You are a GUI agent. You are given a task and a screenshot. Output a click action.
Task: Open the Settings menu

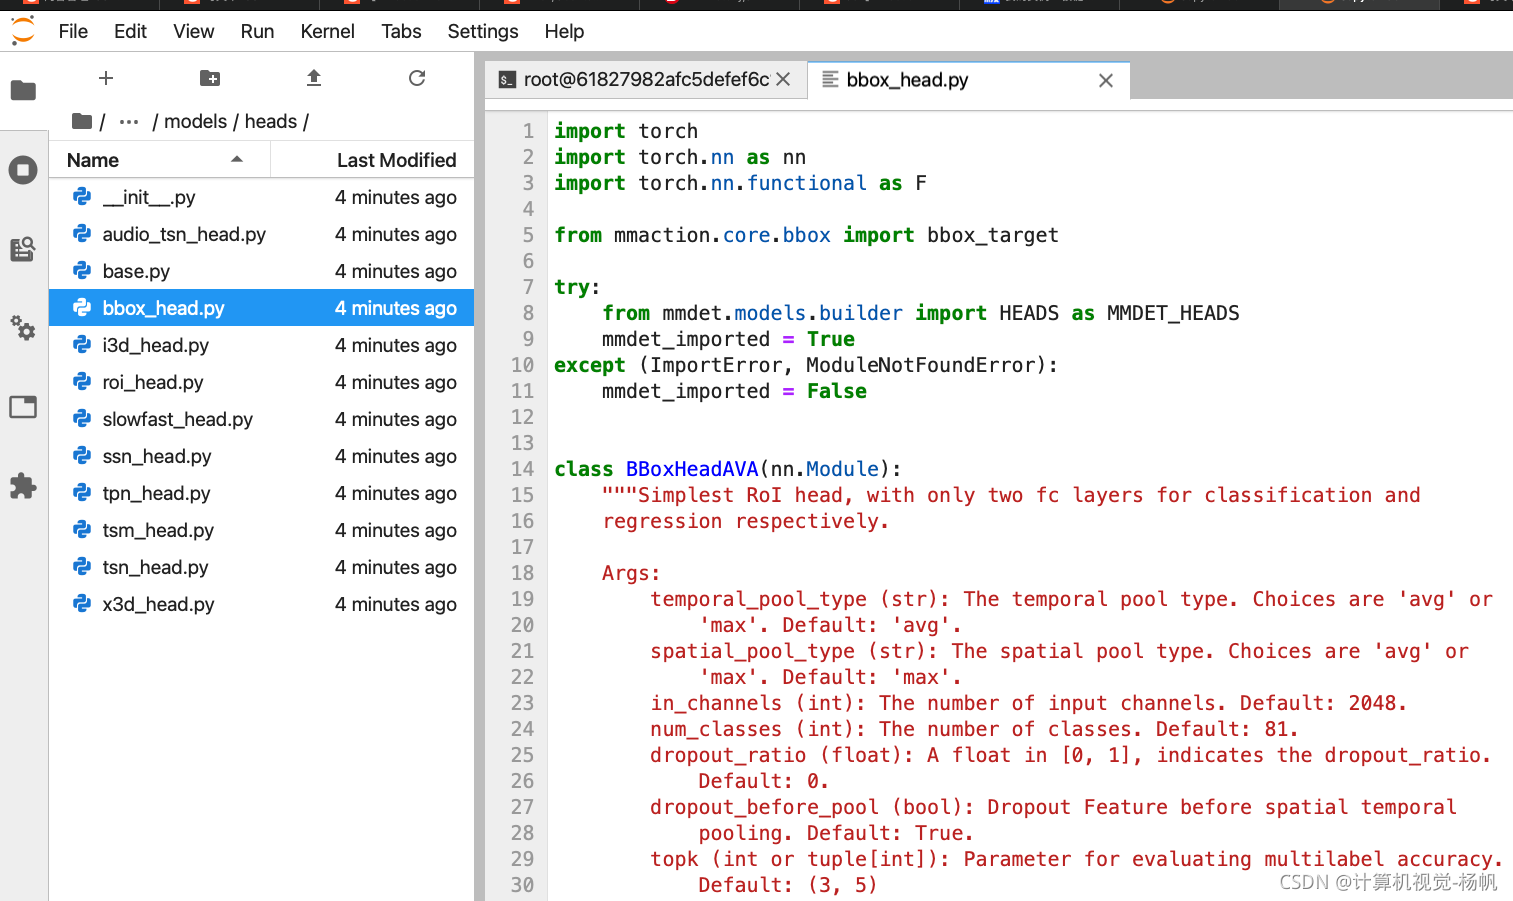pos(483,31)
